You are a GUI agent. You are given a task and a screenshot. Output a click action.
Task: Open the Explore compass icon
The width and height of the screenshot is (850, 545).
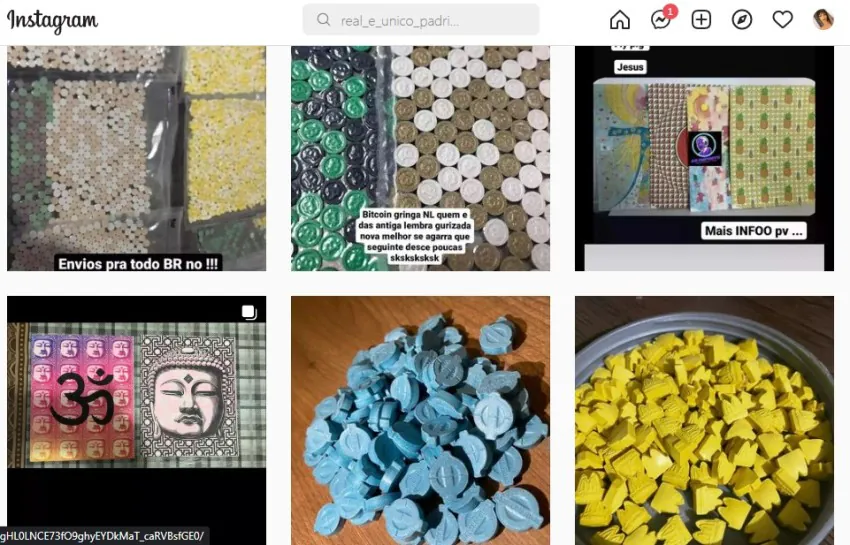[x=742, y=20]
